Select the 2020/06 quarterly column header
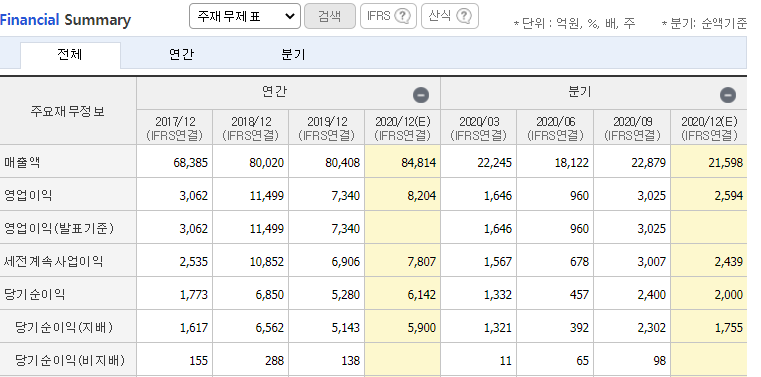The width and height of the screenshot is (761, 377). coord(555,127)
